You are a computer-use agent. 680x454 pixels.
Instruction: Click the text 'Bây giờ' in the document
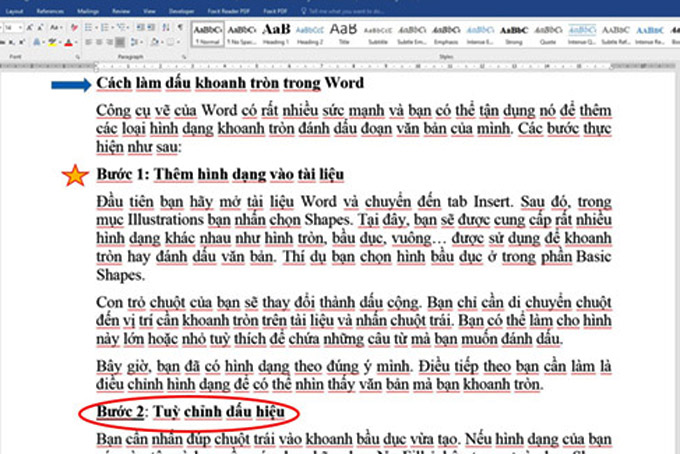124,366
